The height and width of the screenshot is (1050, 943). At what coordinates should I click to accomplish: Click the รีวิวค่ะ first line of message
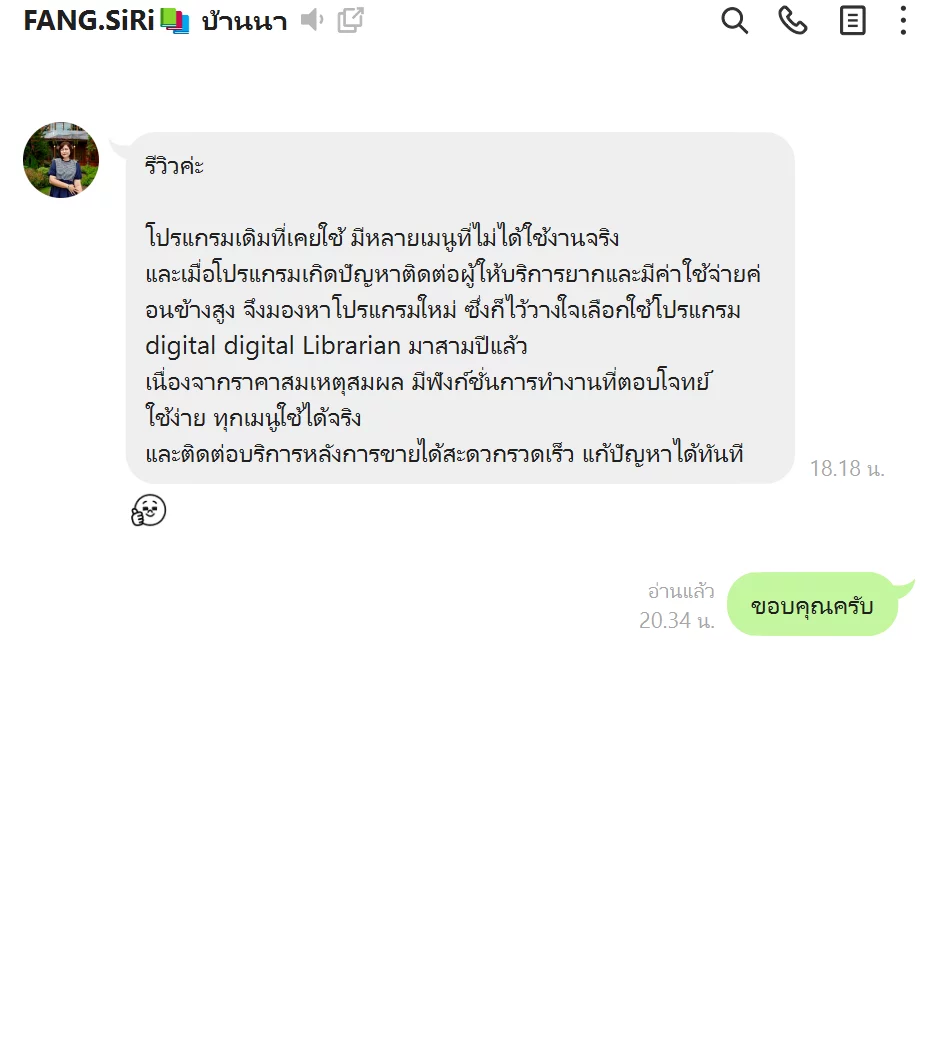[174, 165]
